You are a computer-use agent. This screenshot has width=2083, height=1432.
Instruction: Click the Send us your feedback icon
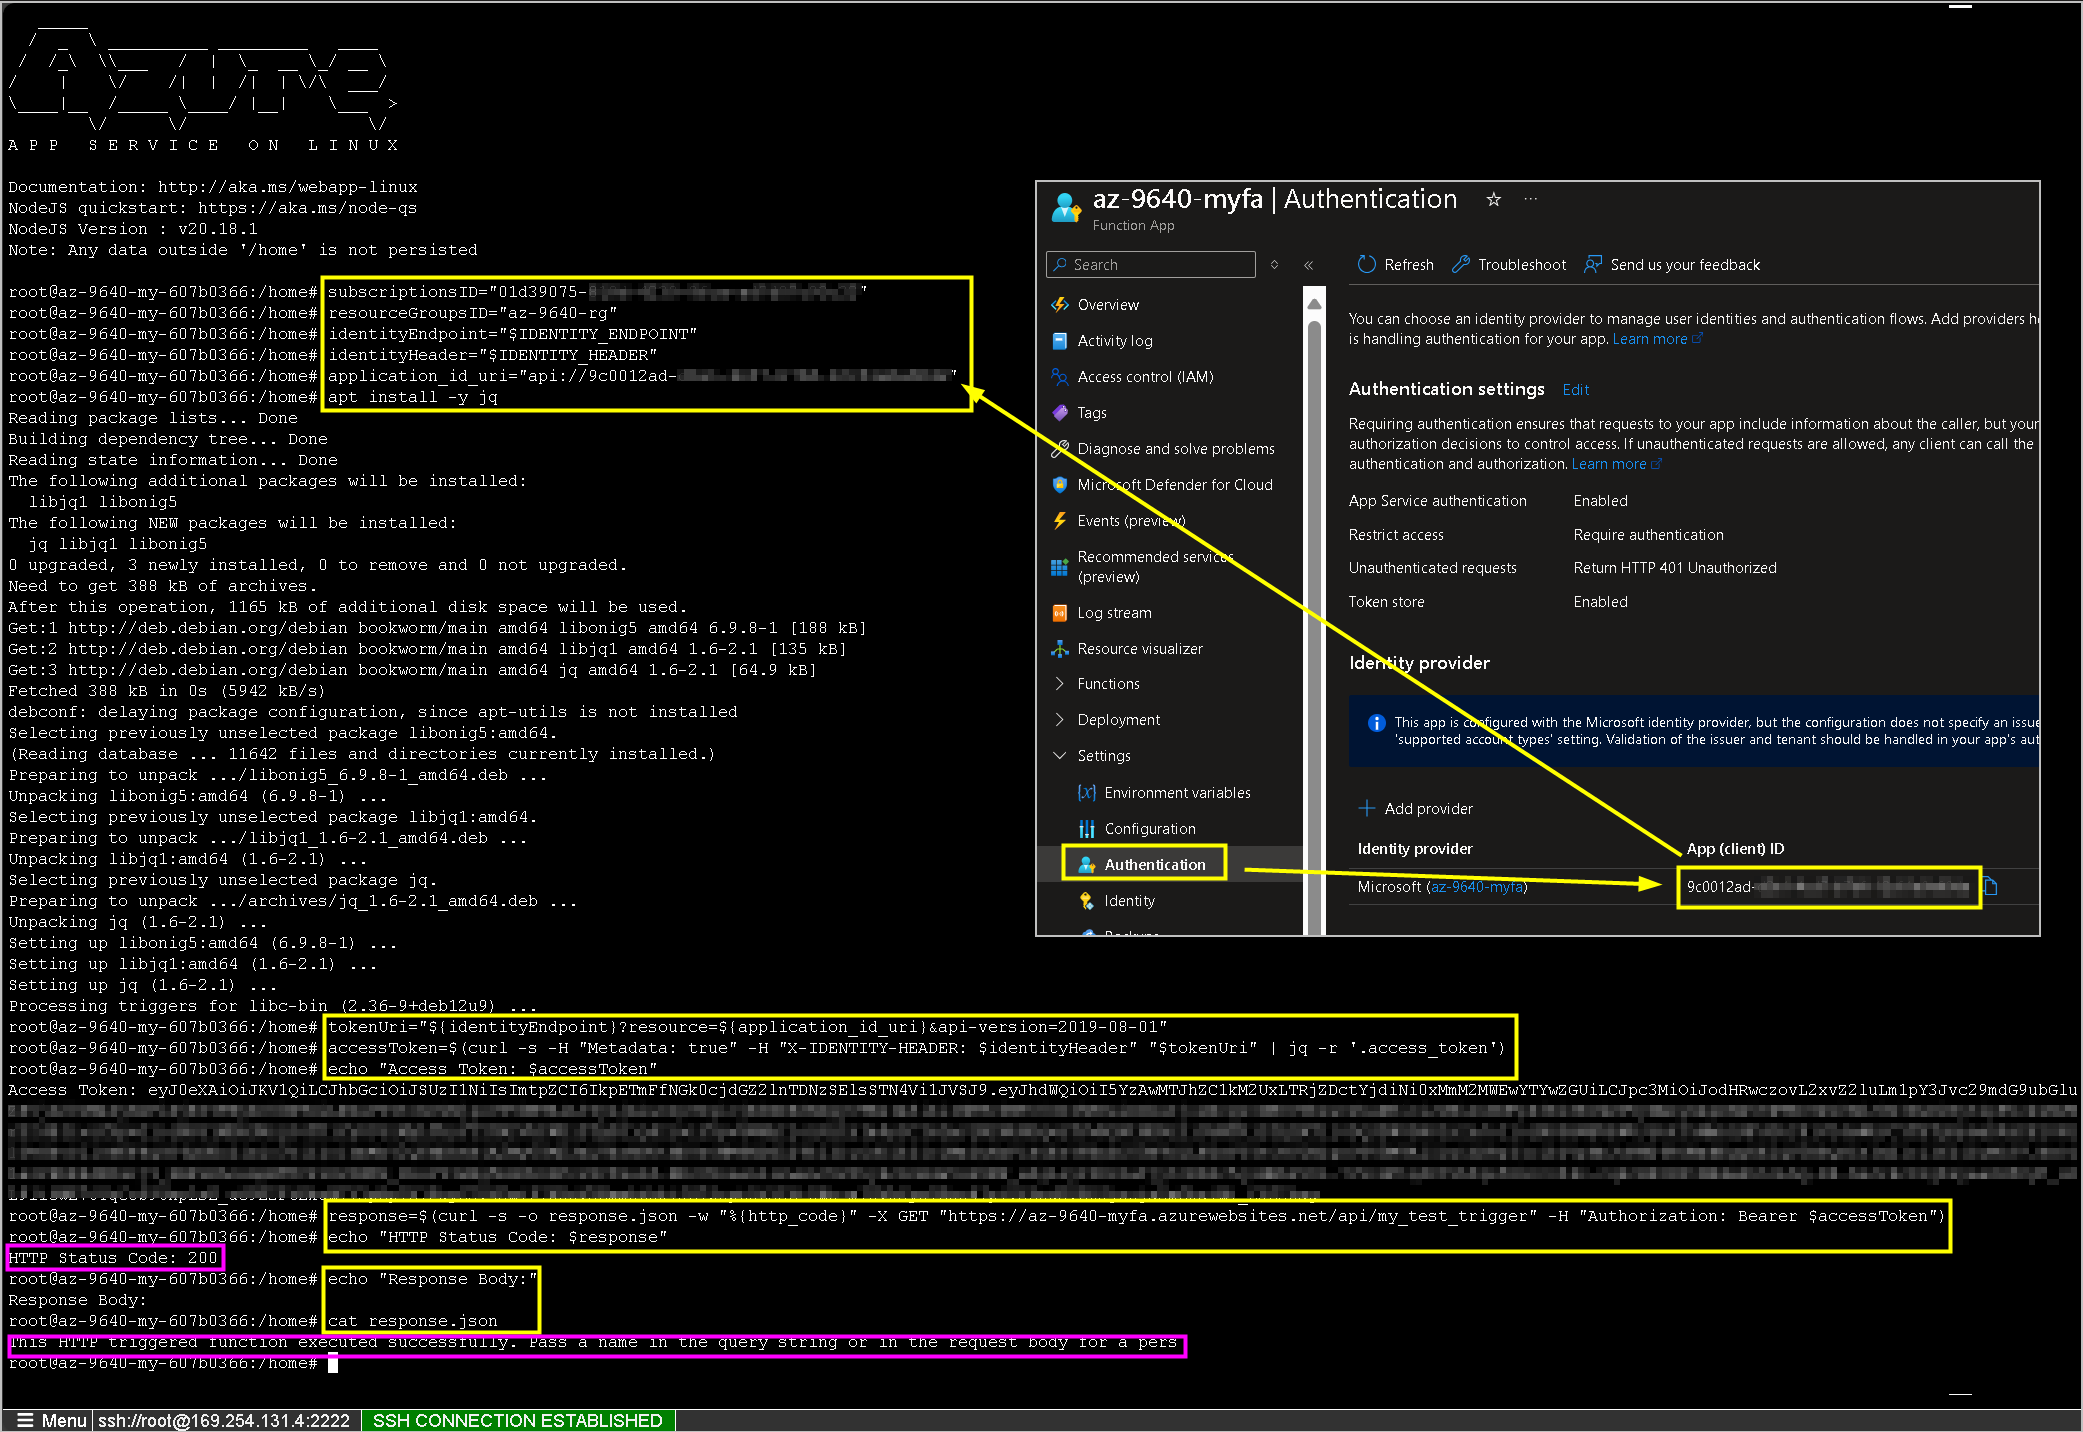coord(1592,264)
